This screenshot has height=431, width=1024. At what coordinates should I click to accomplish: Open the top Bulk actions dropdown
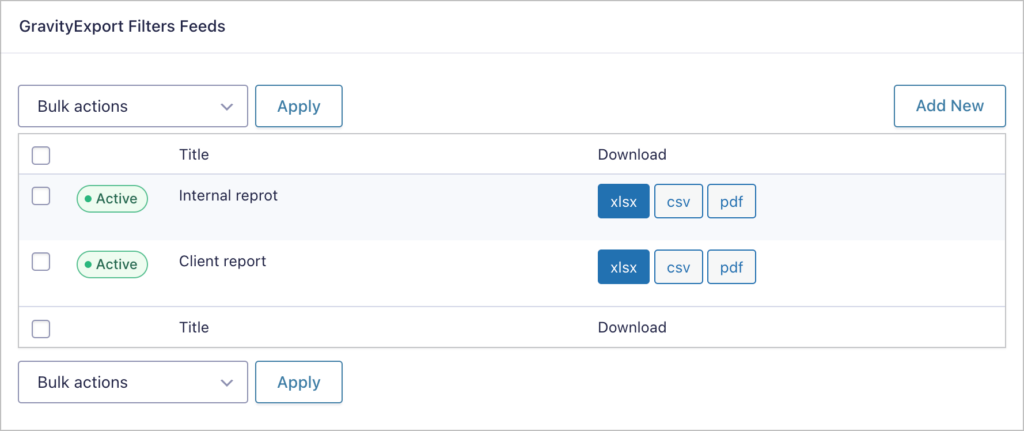point(132,106)
